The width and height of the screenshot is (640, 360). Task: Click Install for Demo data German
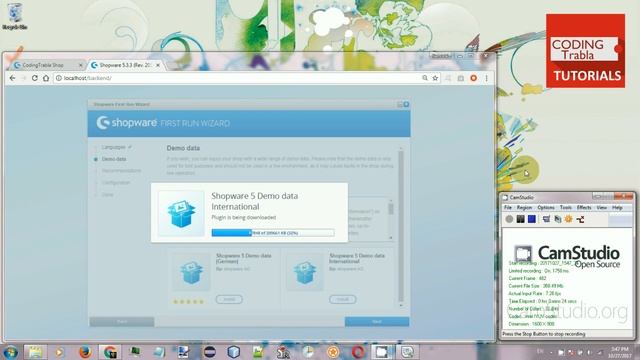point(229,299)
